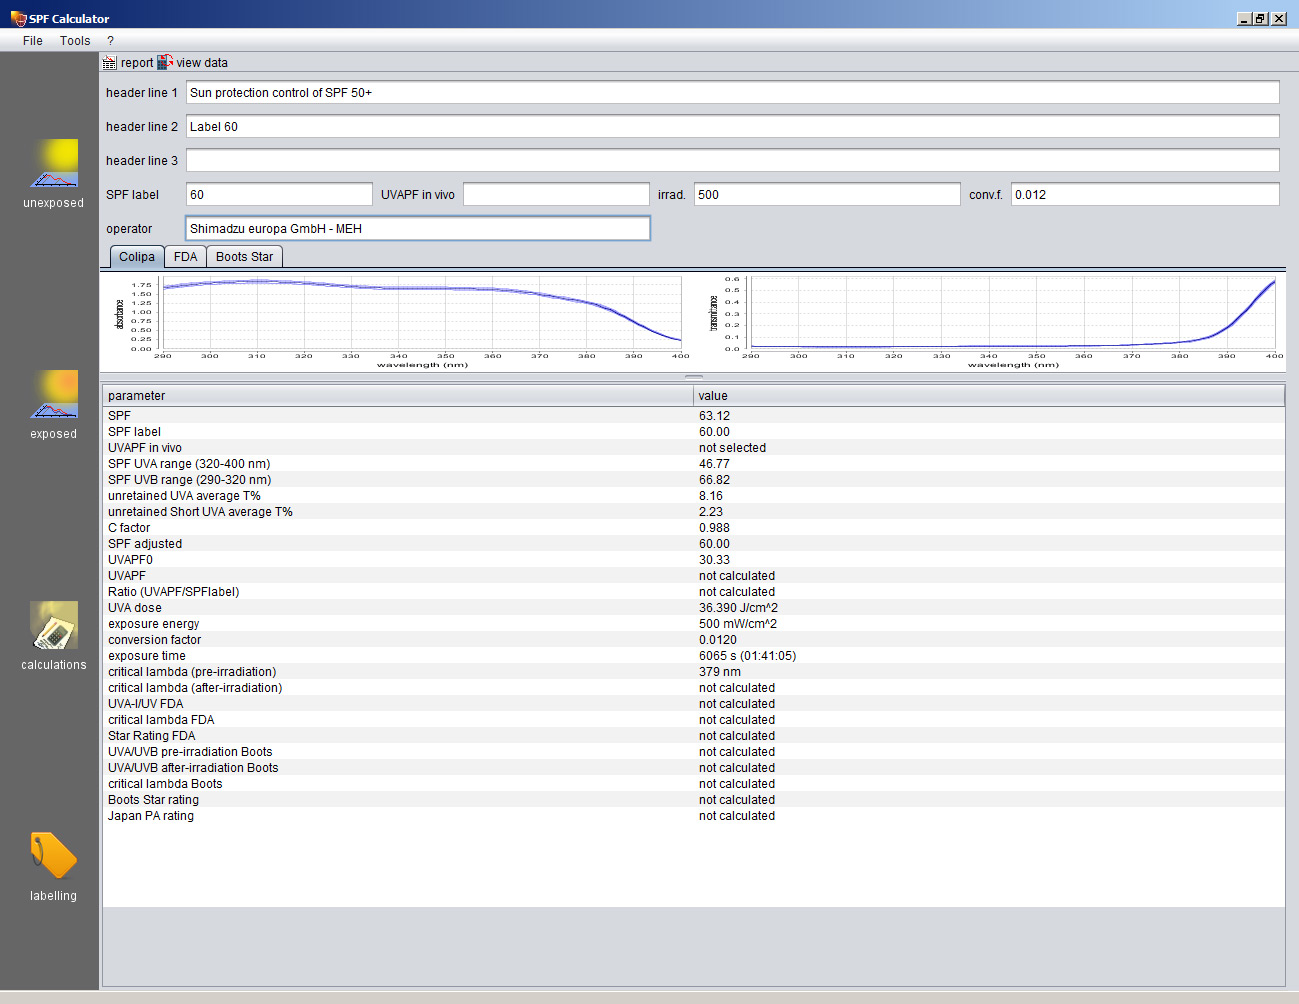Select the UVAPF0 row

pos(693,560)
